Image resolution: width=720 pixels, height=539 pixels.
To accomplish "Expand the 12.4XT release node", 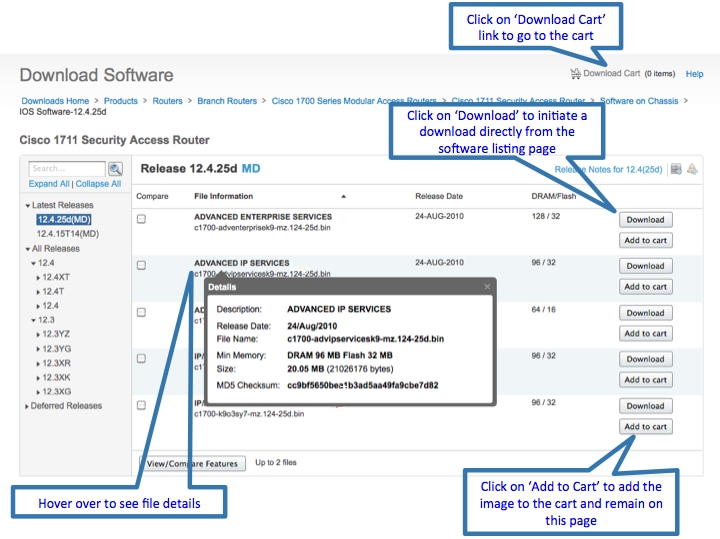I will [38, 278].
